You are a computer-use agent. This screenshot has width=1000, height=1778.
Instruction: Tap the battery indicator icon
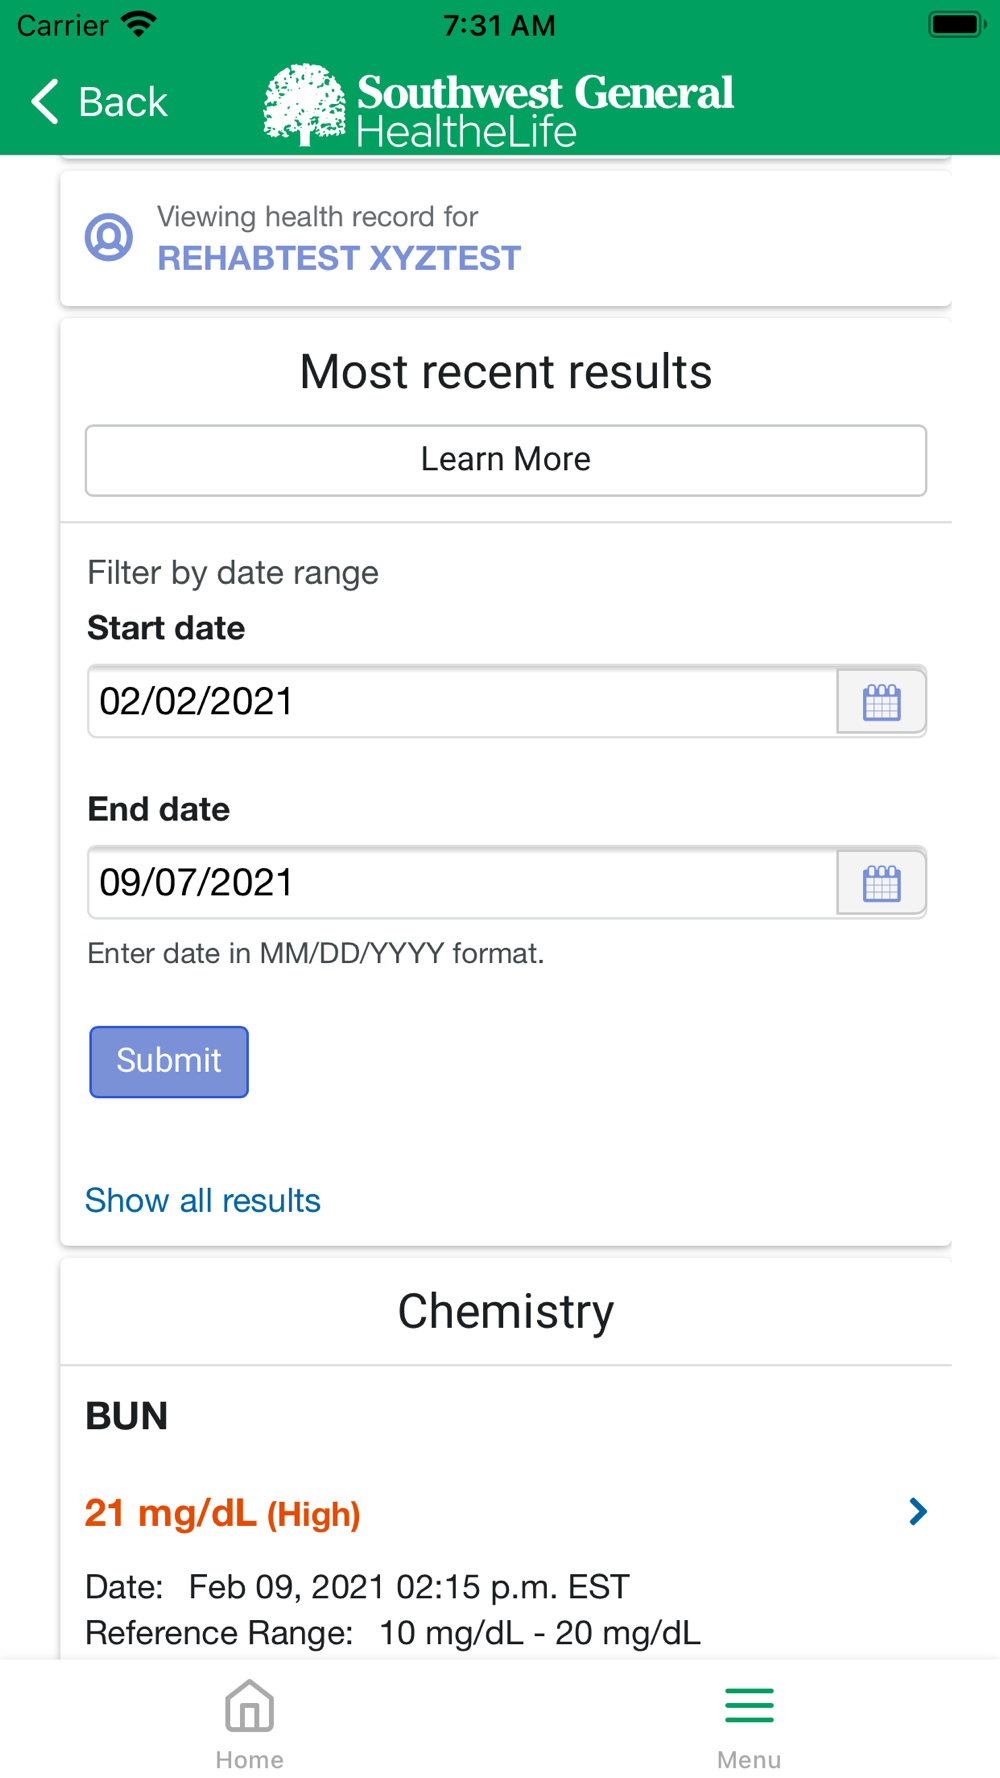pos(956,24)
